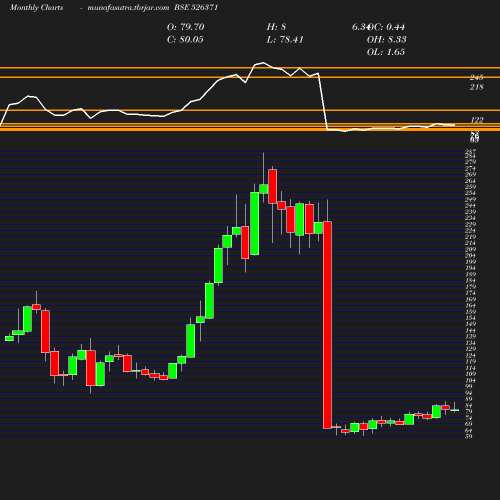The image size is (500, 500).
Task: Select the low value 'L: 78.41'
Action: click(285, 39)
